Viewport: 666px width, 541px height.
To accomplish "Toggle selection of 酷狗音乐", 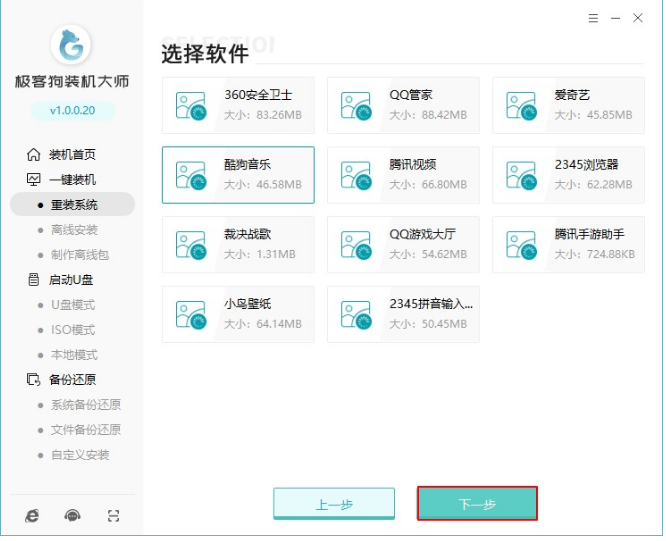I will coord(238,175).
